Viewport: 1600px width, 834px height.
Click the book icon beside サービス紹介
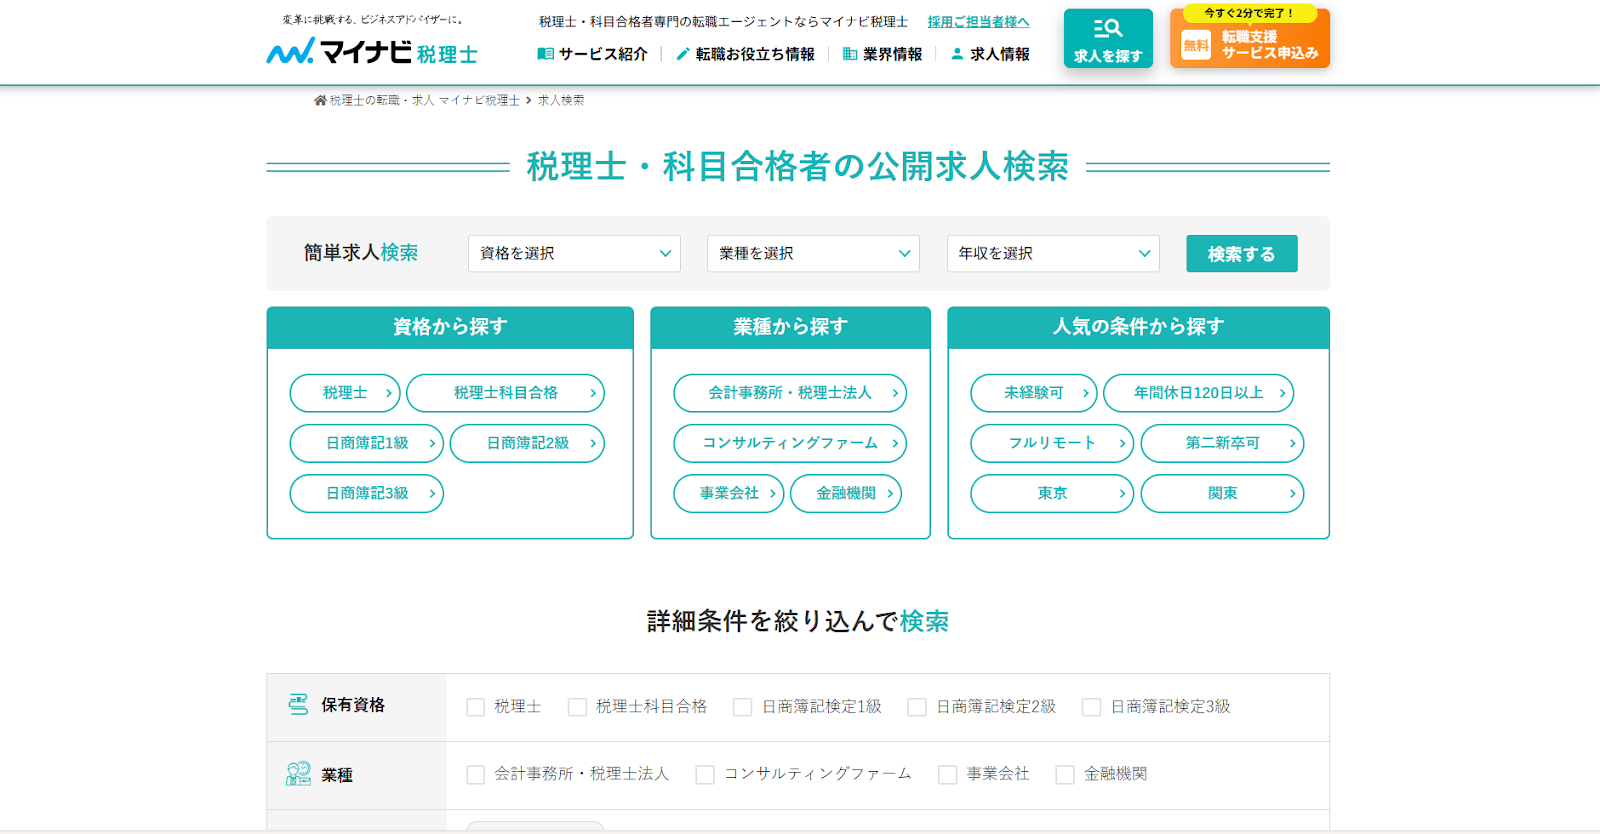pos(545,54)
